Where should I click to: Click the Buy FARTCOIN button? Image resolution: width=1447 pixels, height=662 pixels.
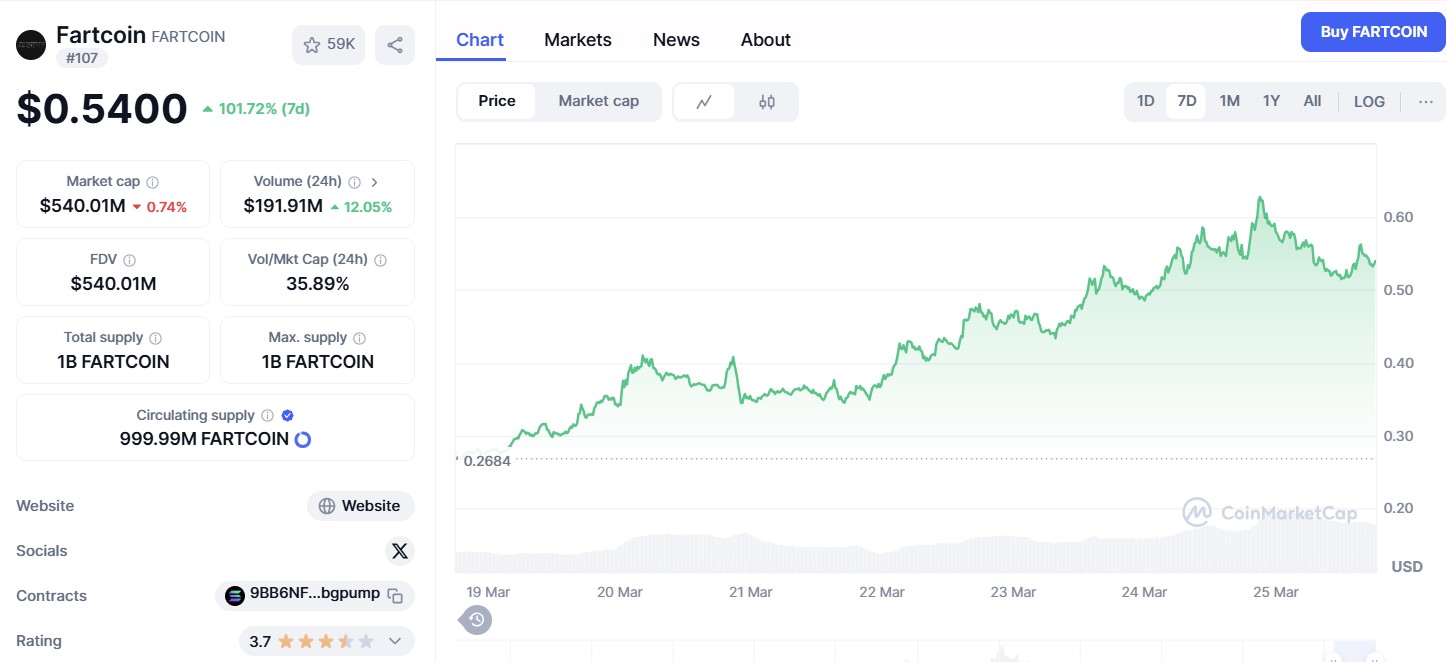(x=1372, y=31)
